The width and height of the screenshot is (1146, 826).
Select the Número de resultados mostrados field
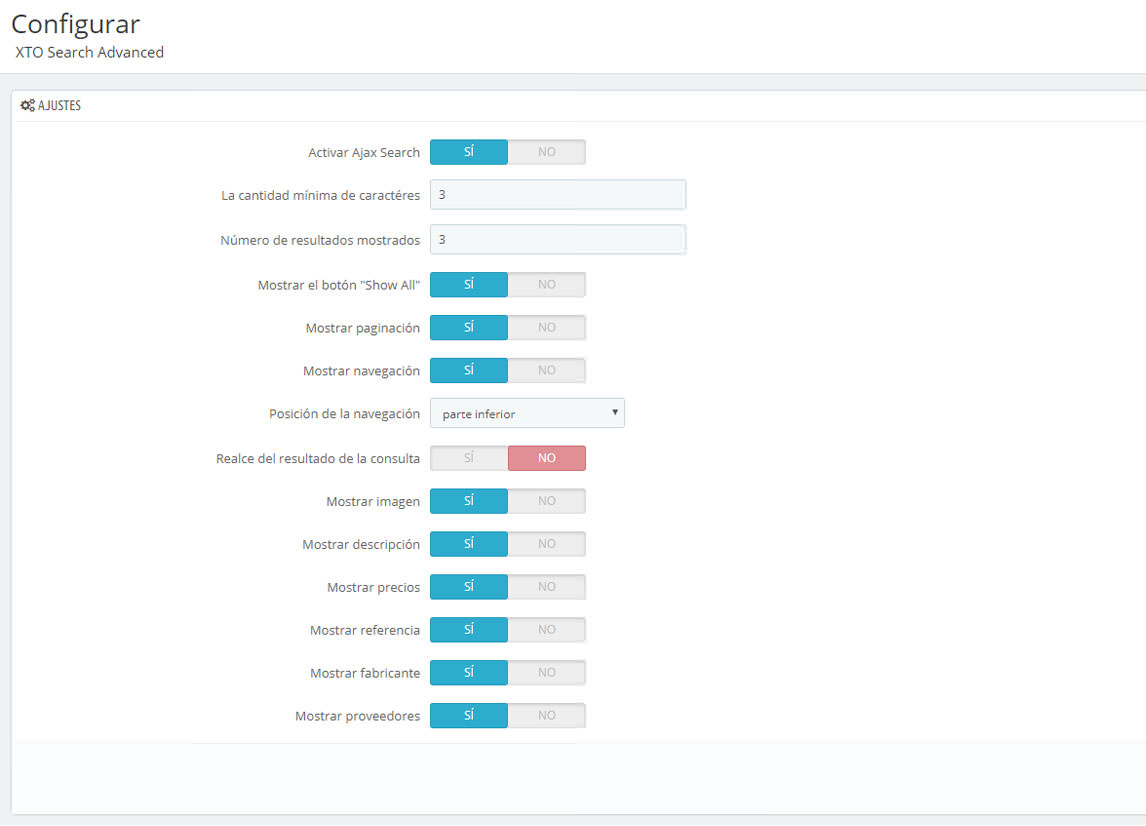[557, 239]
